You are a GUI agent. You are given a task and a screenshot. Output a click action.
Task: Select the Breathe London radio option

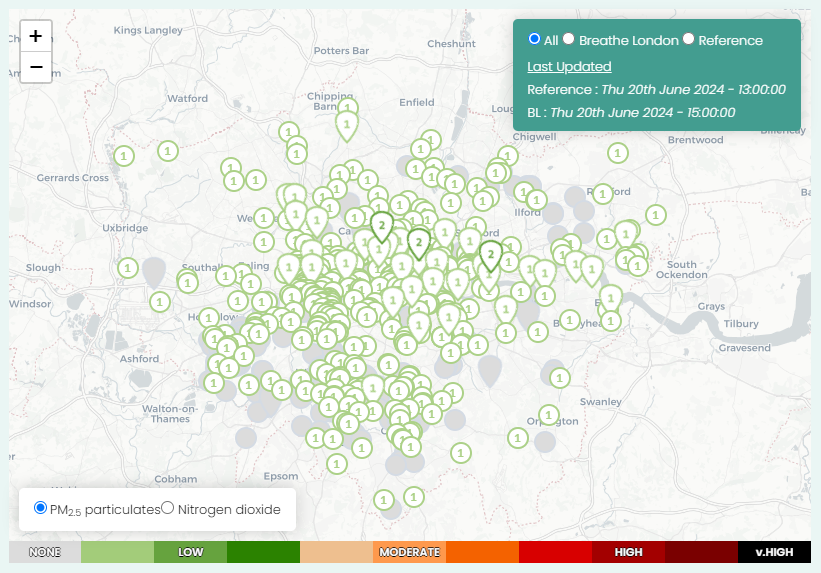(568, 39)
